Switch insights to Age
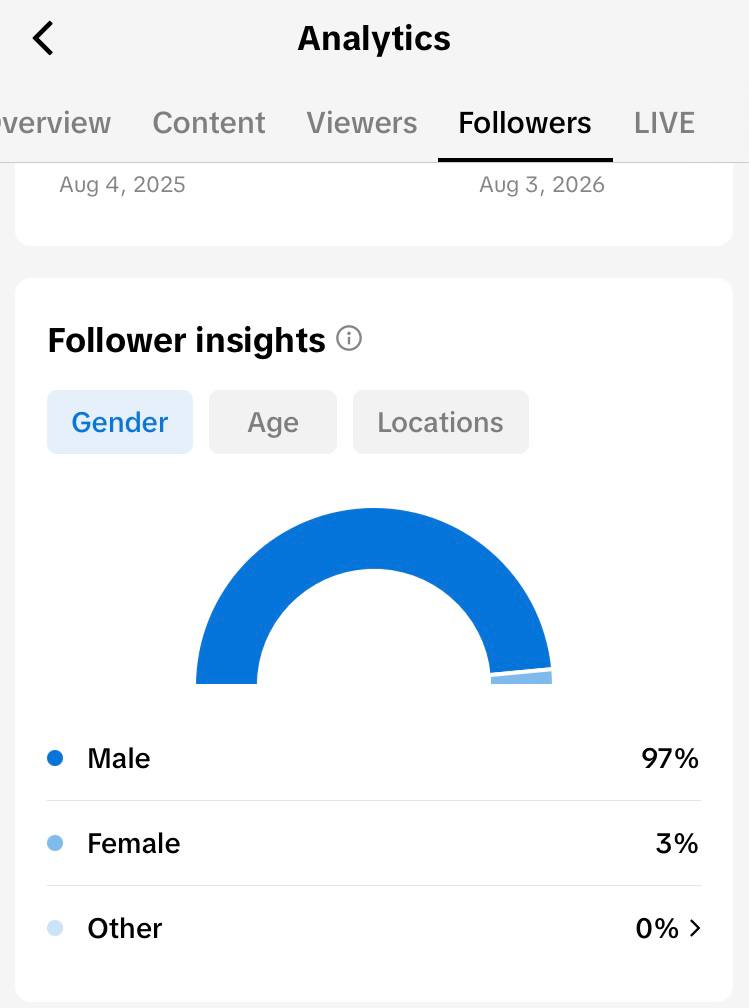This screenshot has height=1008, width=749. (273, 422)
